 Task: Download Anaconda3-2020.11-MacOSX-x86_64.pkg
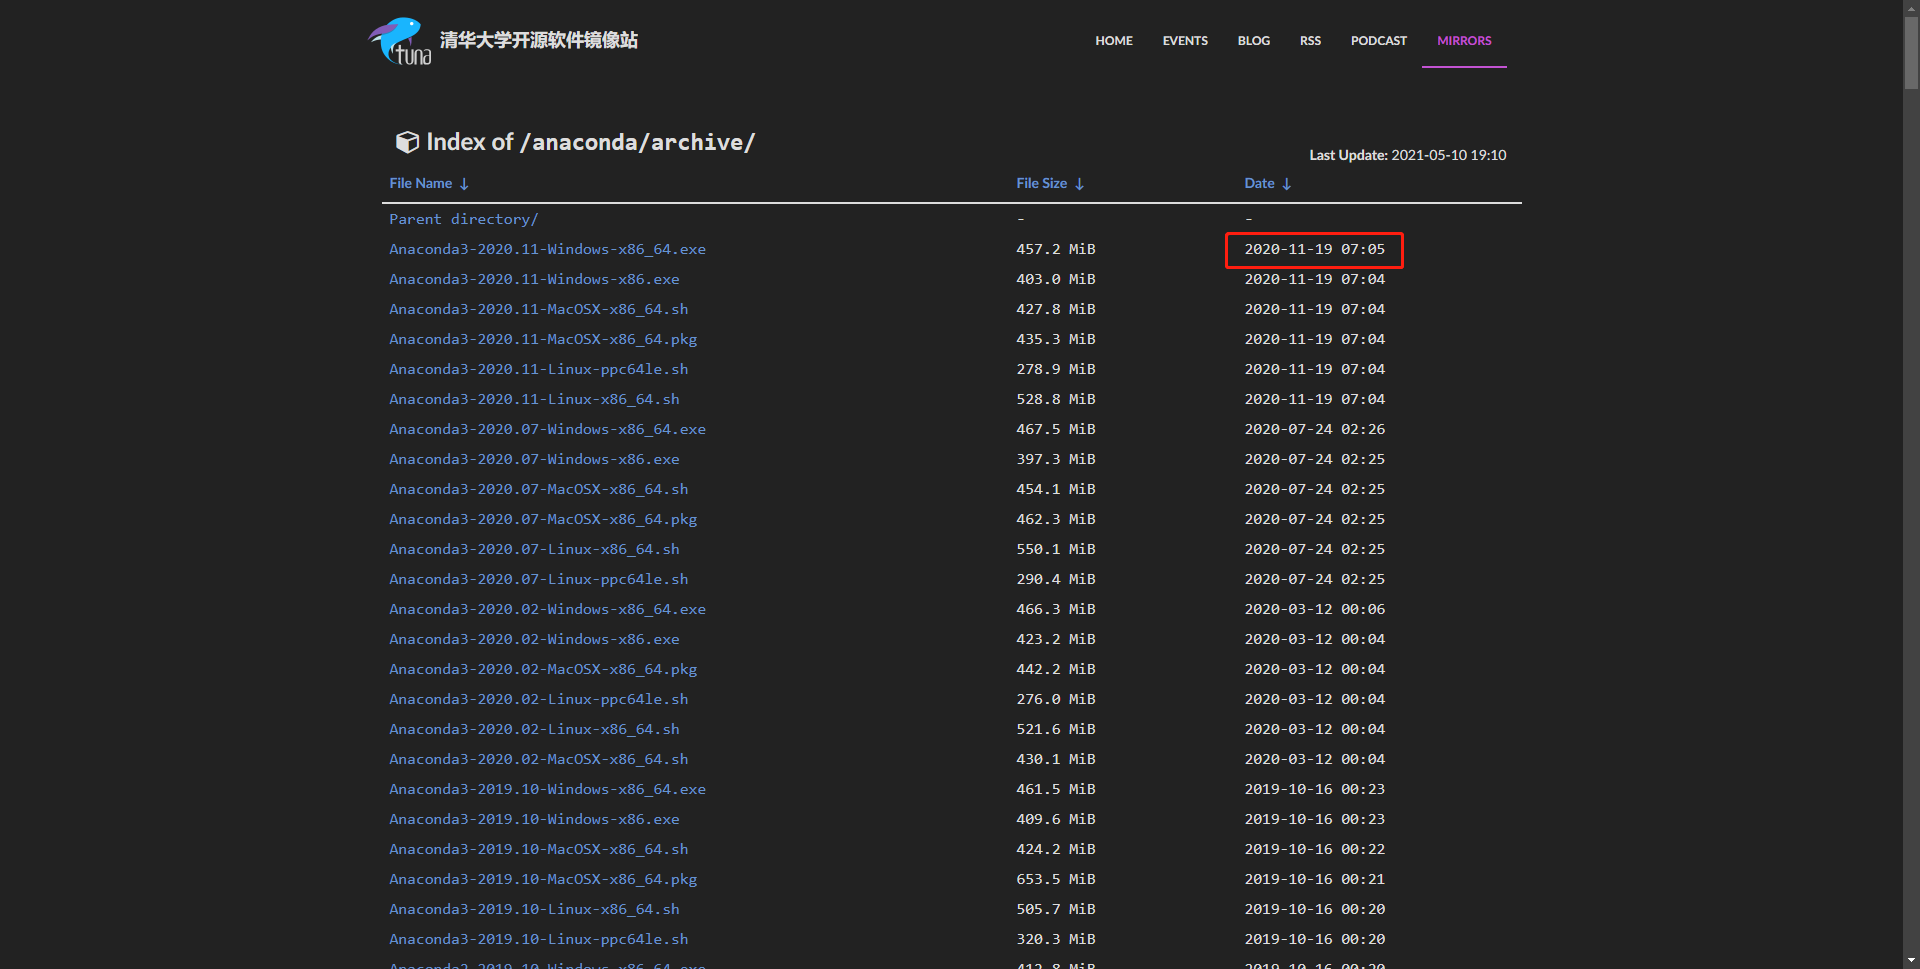(543, 339)
